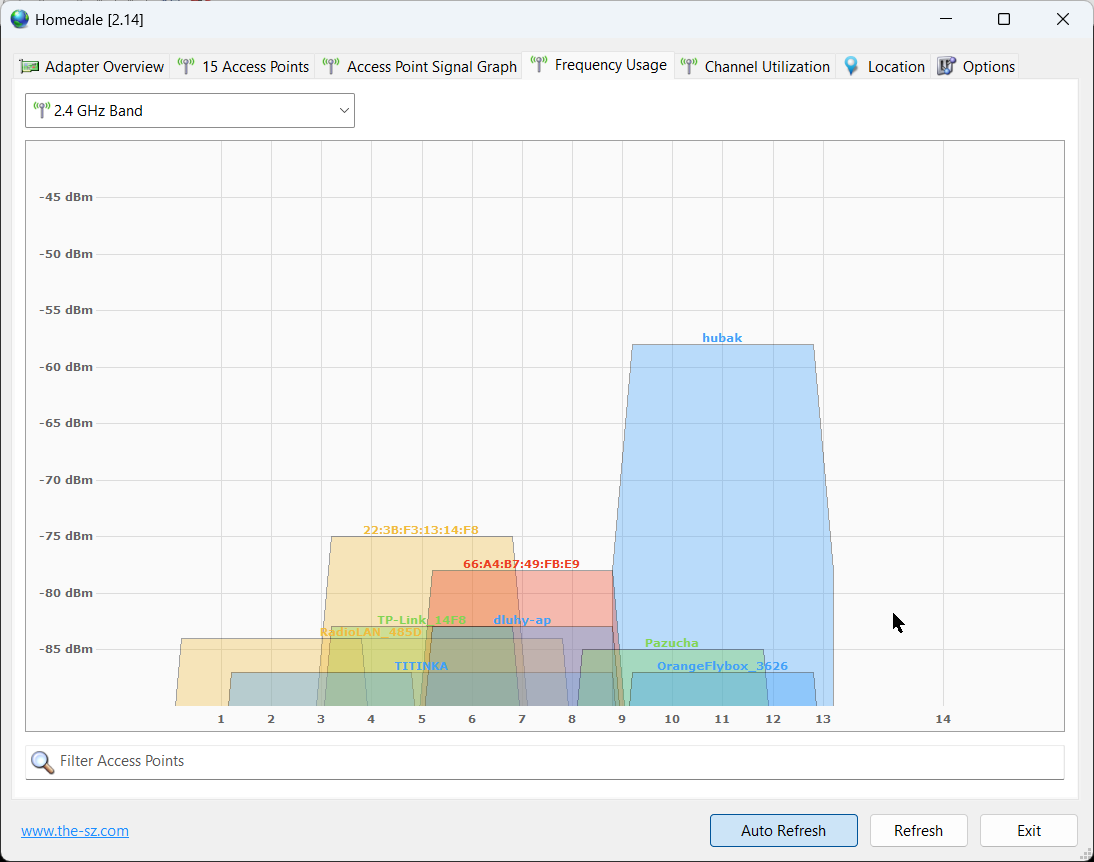Click the OrangeFlybox_3626 label in graph
This screenshot has height=862, width=1094.
pos(722,666)
